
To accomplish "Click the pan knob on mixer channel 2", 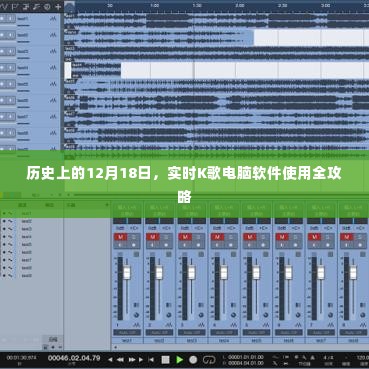I will [x=168, y=315].
